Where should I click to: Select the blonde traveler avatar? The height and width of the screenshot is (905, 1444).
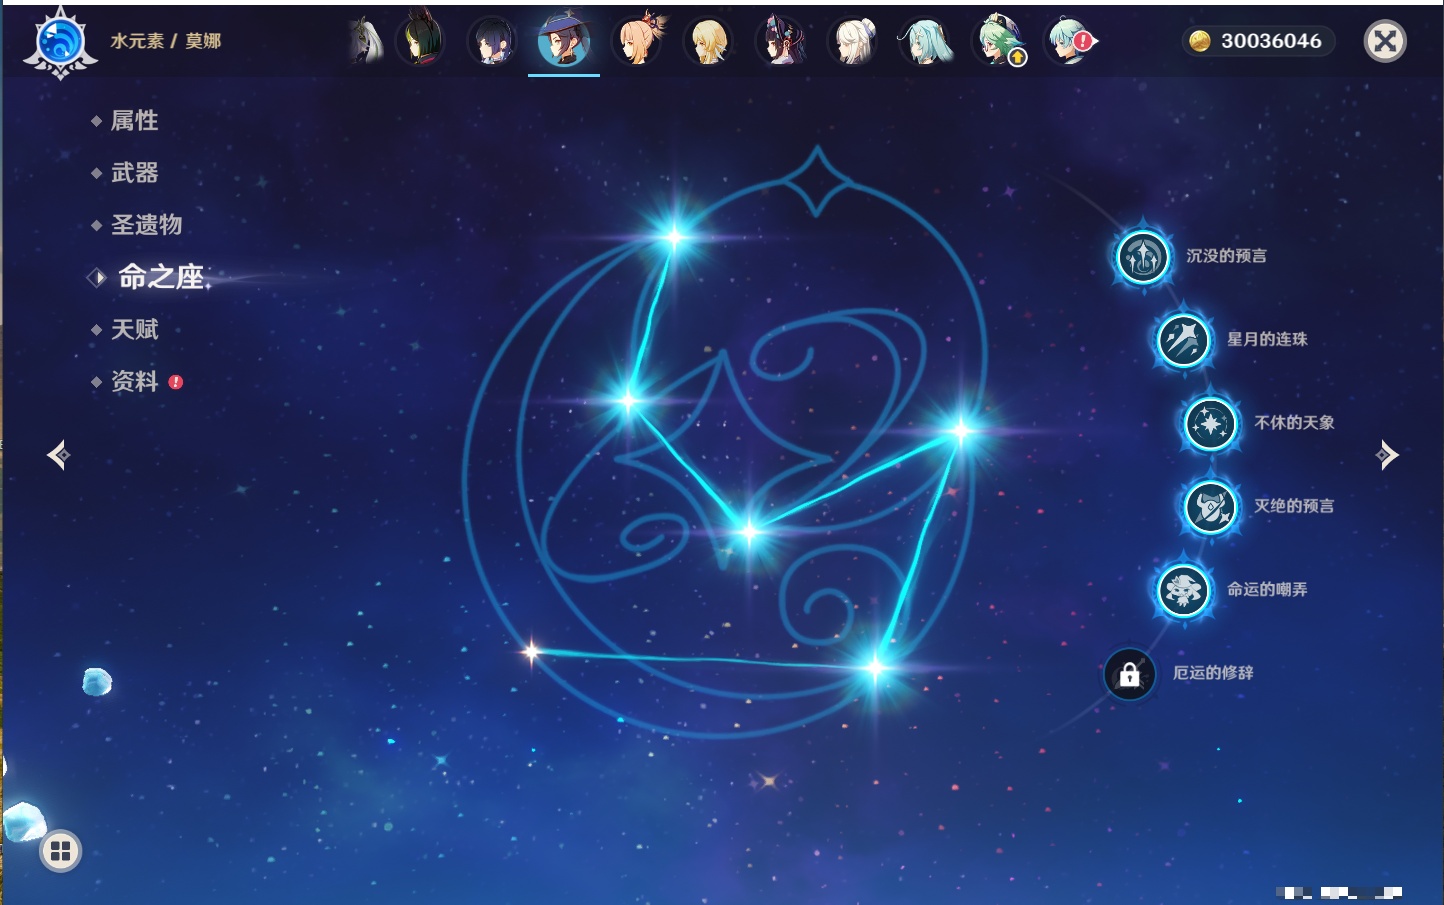tap(709, 41)
